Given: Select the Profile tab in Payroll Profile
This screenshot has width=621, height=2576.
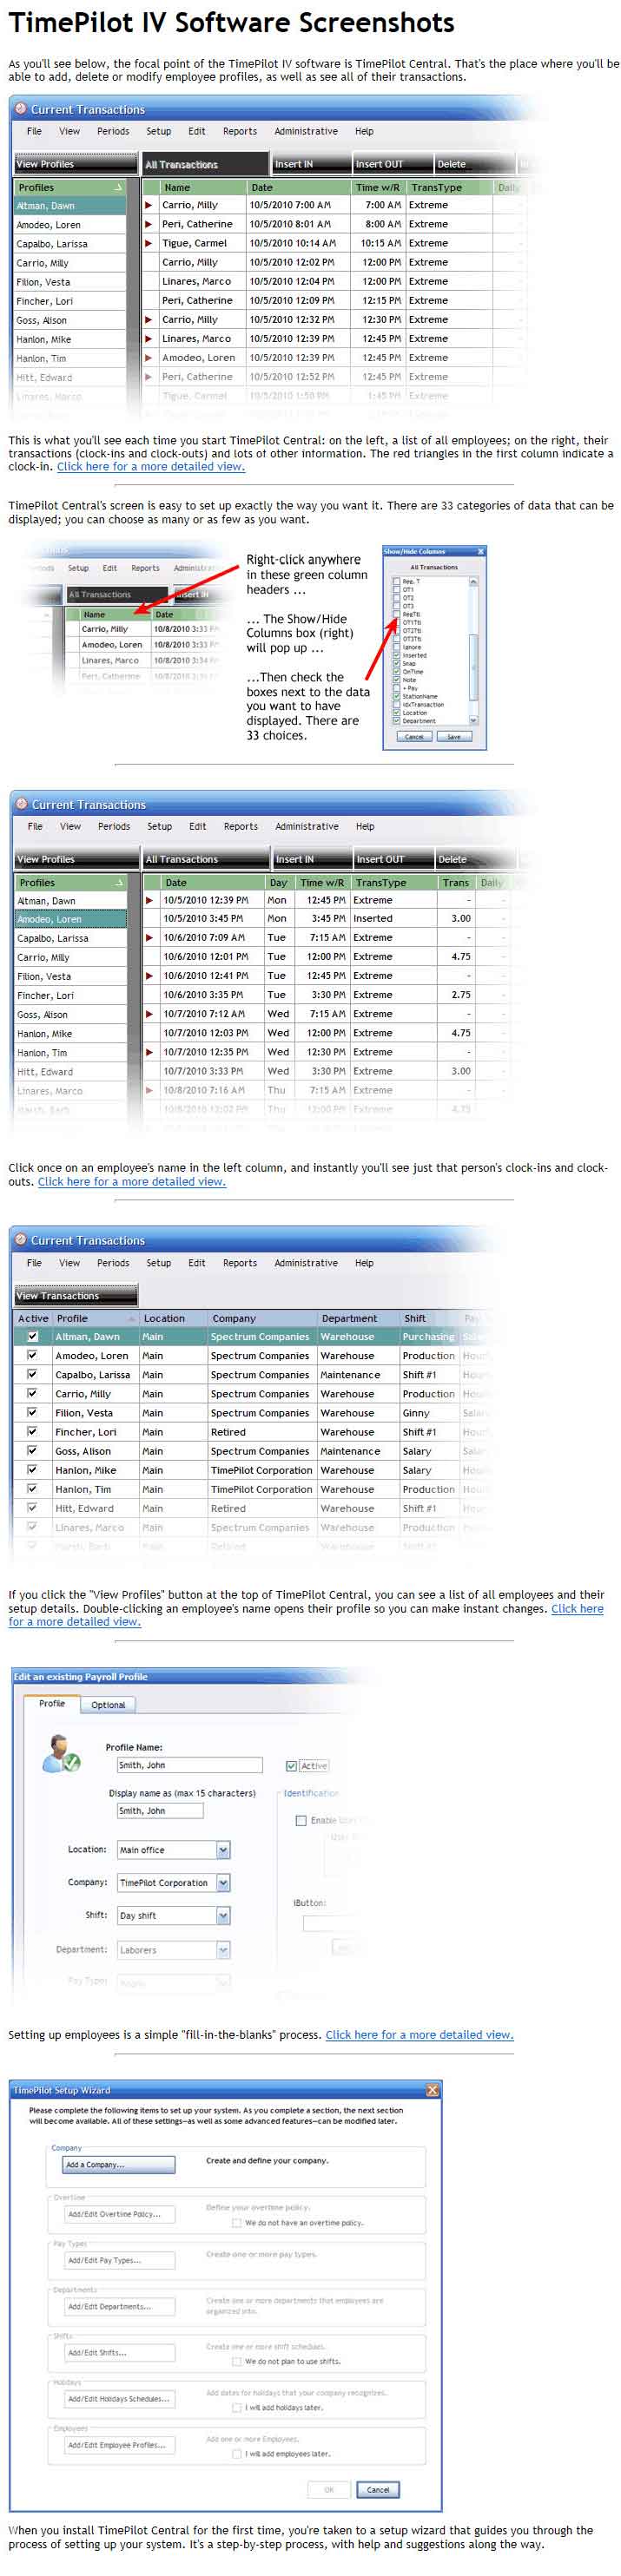Looking at the screenshot, I should point(52,1704).
